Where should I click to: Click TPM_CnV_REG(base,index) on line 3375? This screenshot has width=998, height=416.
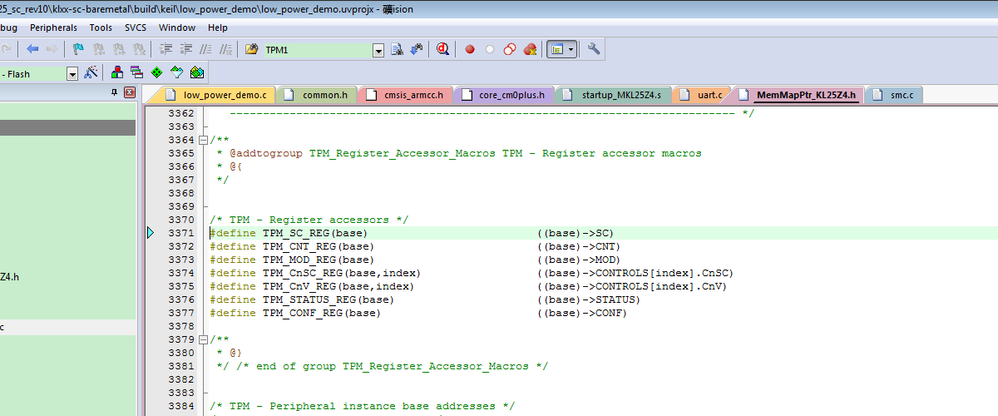(x=339, y=286)
